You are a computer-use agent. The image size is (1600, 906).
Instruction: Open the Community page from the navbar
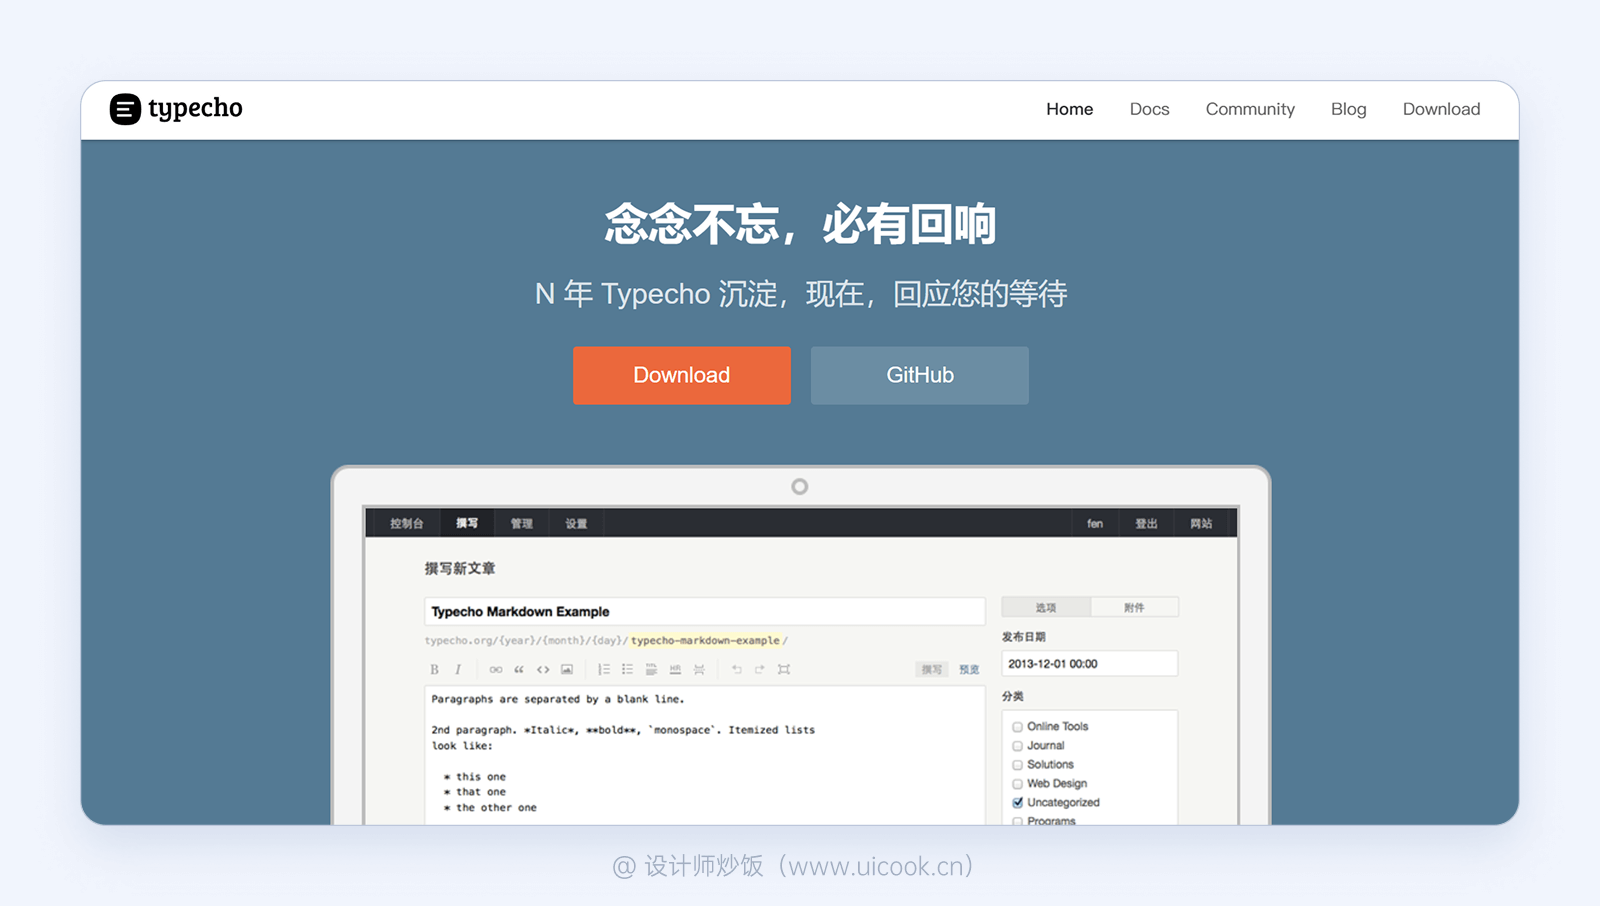1250,109
